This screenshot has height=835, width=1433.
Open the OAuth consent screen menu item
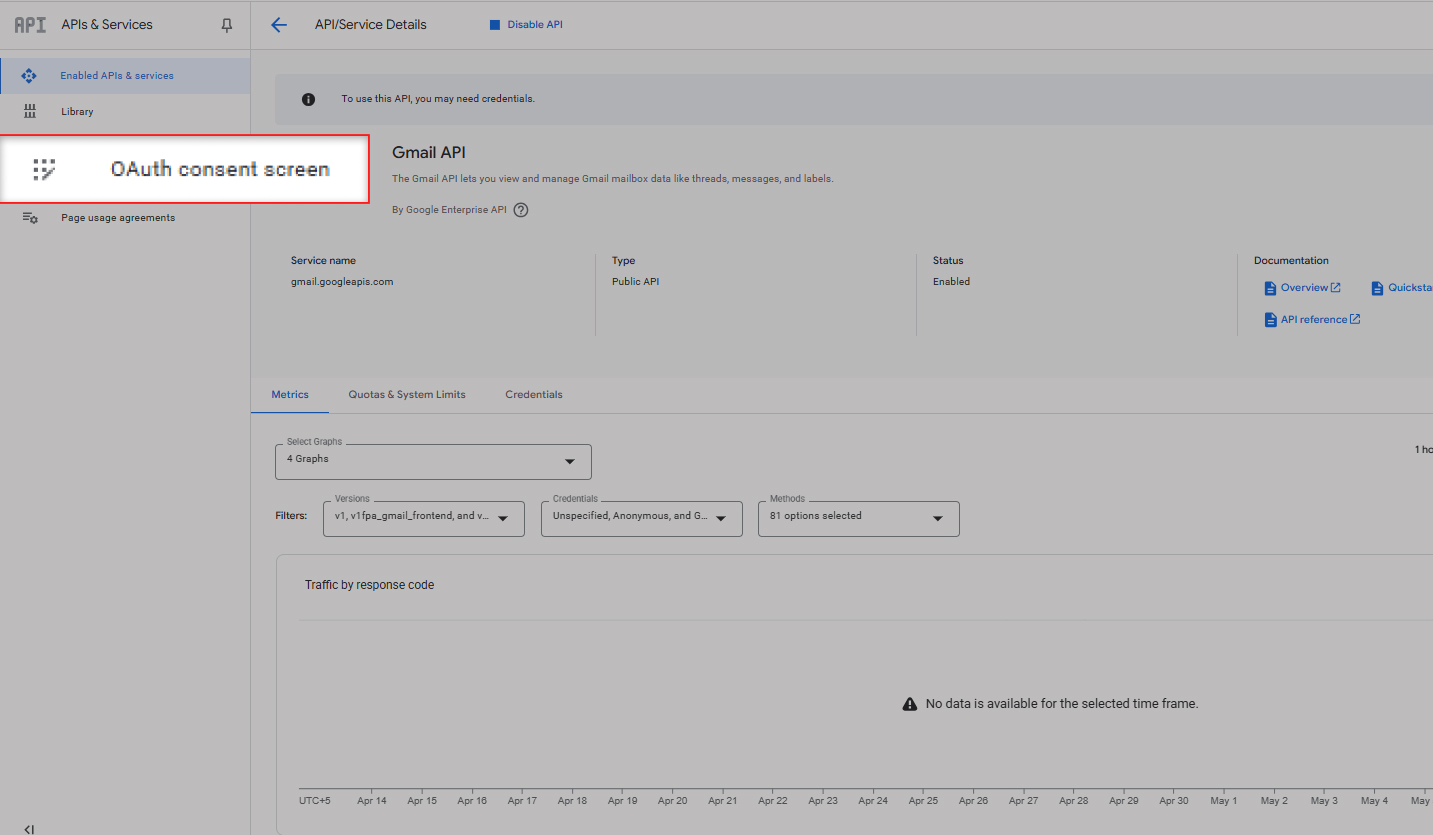click(220, 169)
